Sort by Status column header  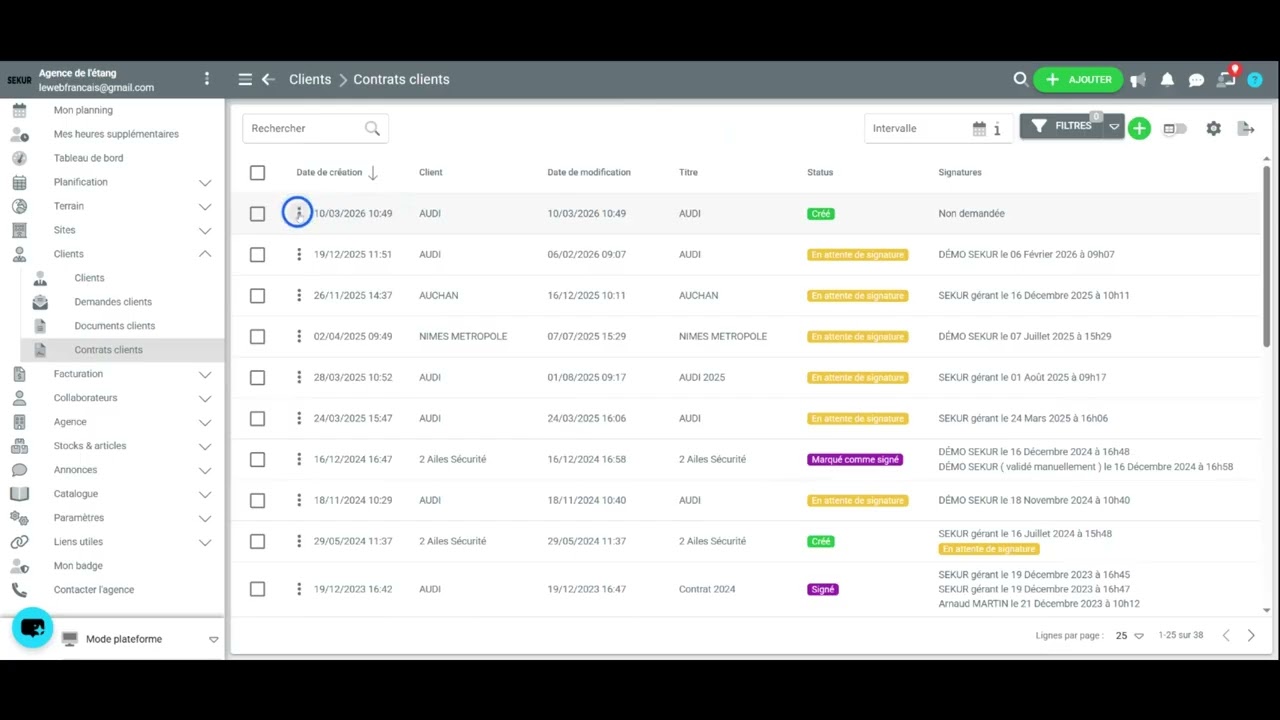pos(820,173)
